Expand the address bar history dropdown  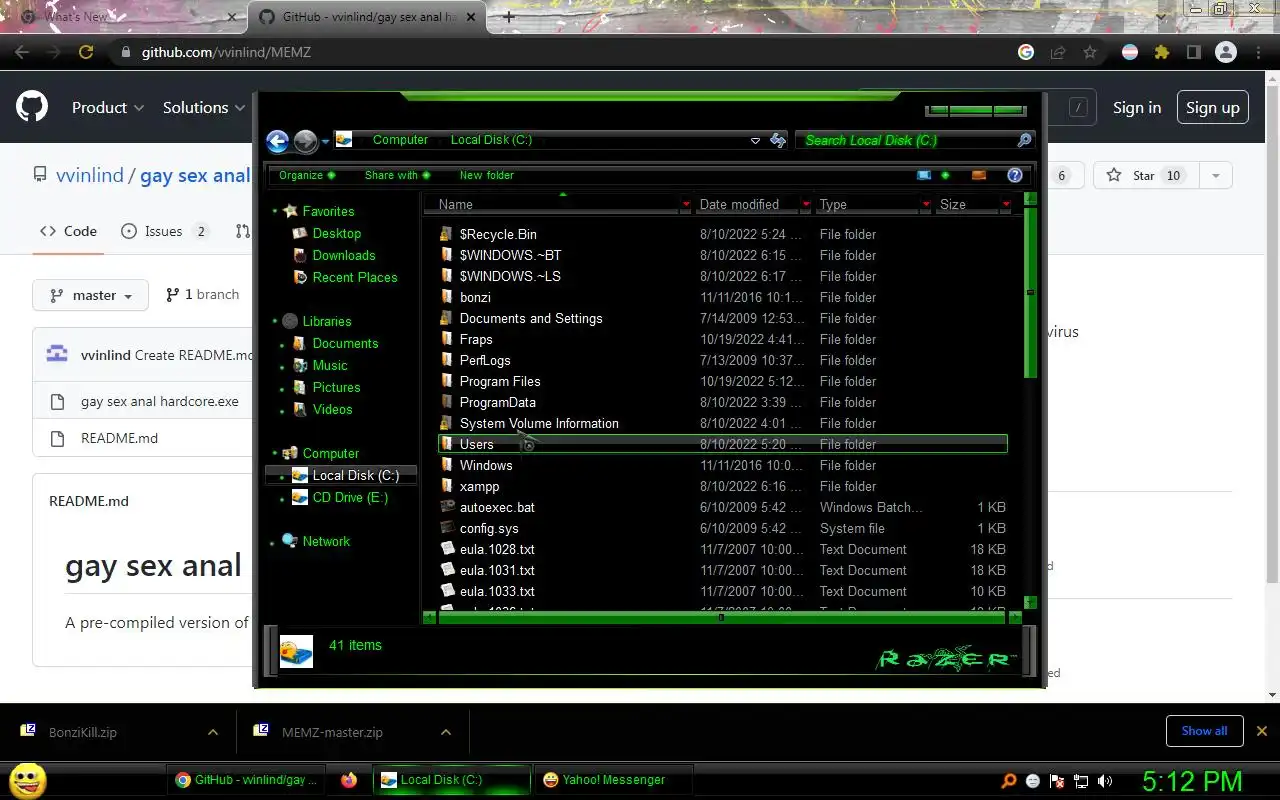click(x=755, y=141)
